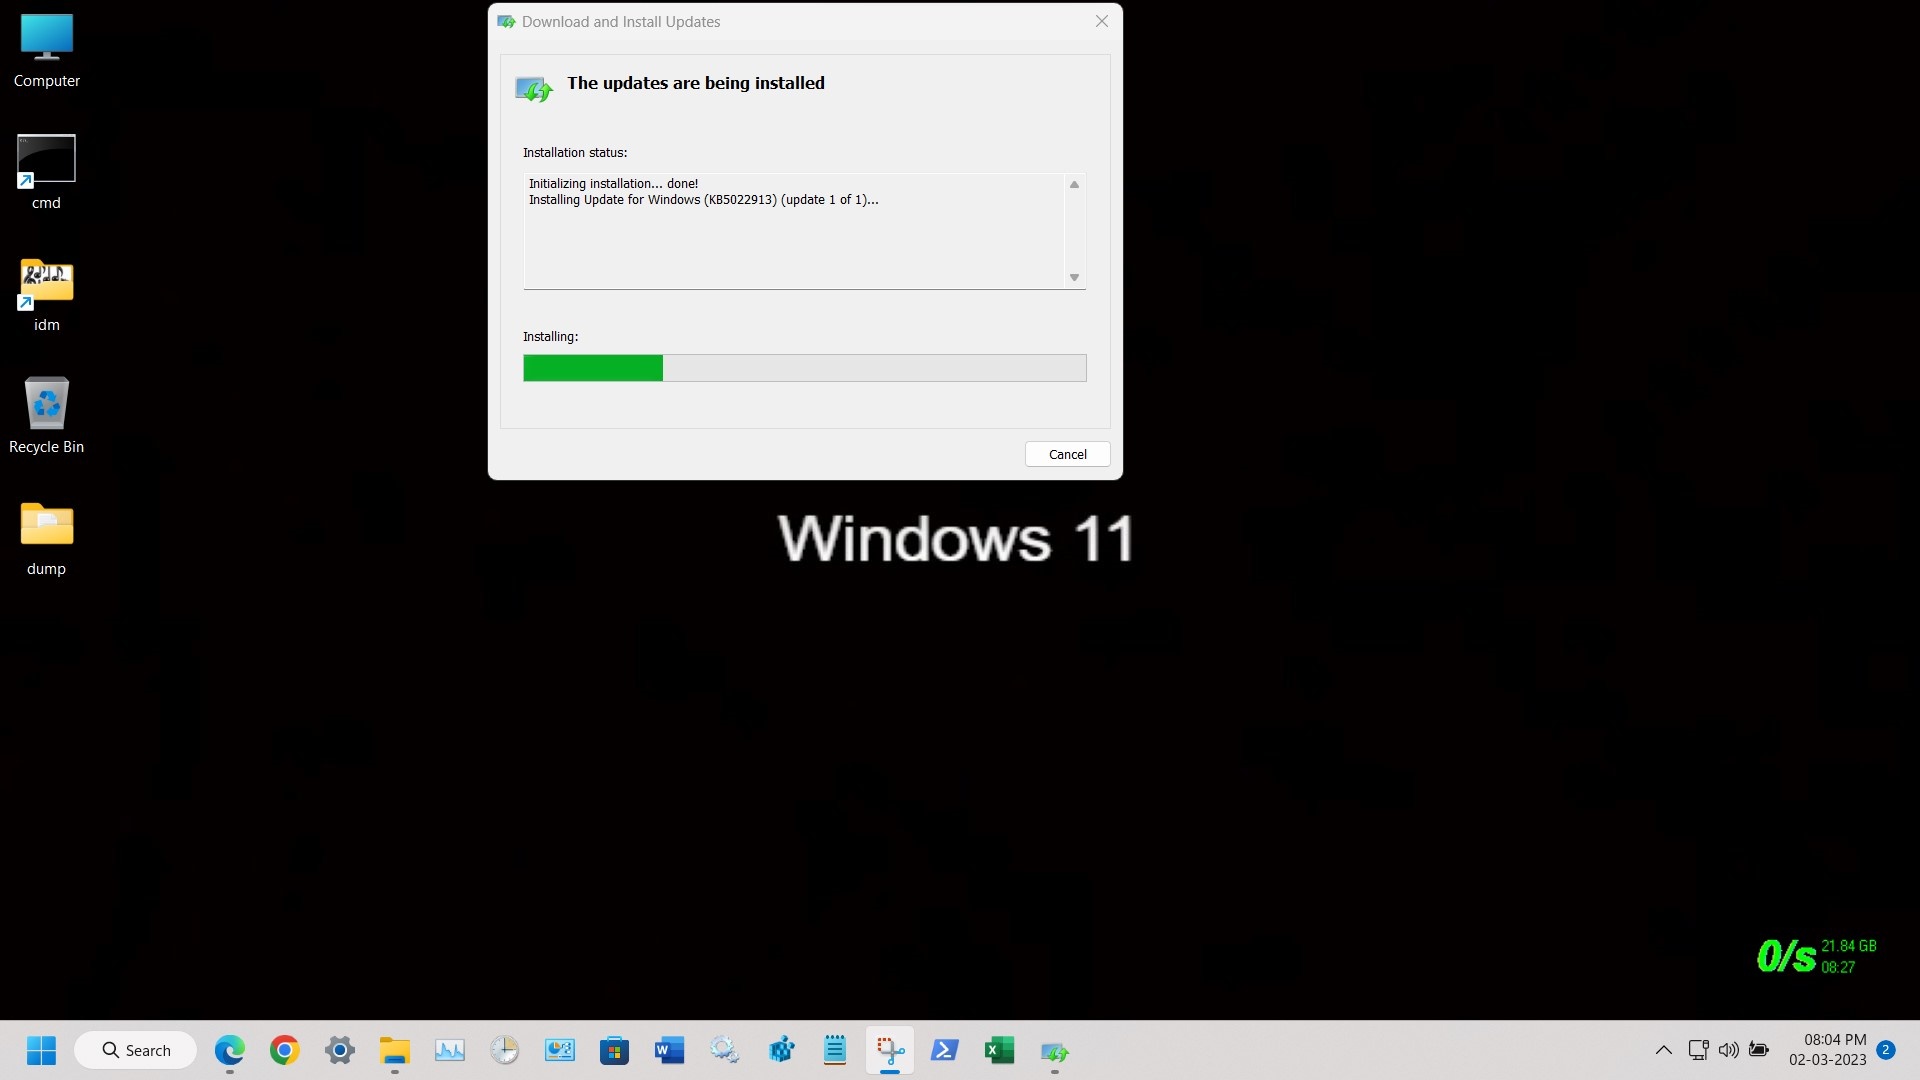The height and width of the screenshot is (1080, 1920).
Task: Open the Recycle Bin
Action: 46,416
